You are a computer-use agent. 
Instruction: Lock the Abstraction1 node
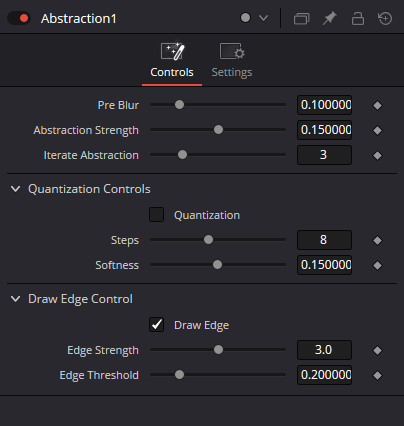[358, 18]
